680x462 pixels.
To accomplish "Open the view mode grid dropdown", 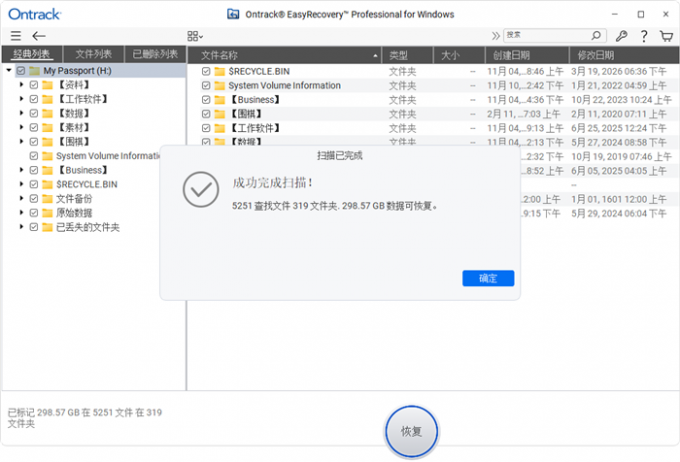I will [195, 36].
